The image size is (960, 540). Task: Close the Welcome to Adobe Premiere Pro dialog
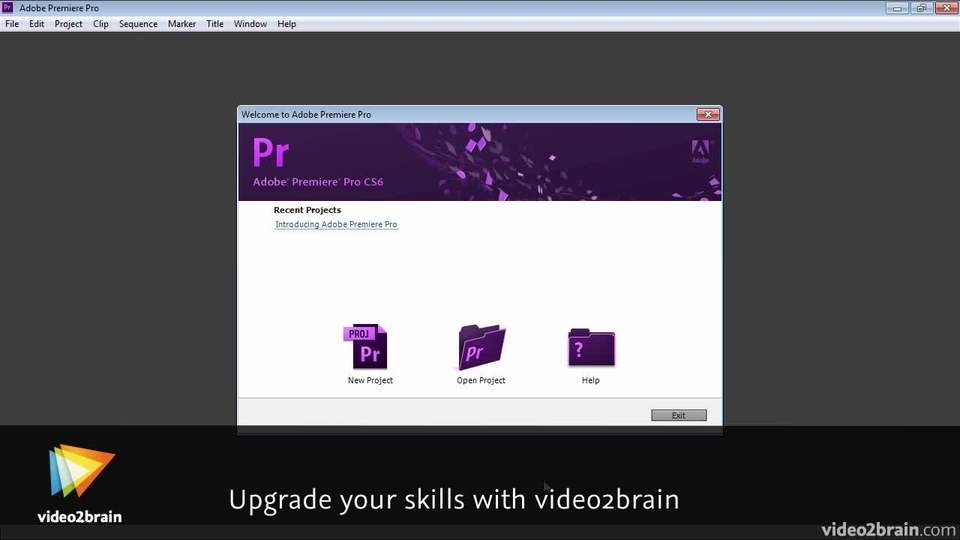coord(708,114)
